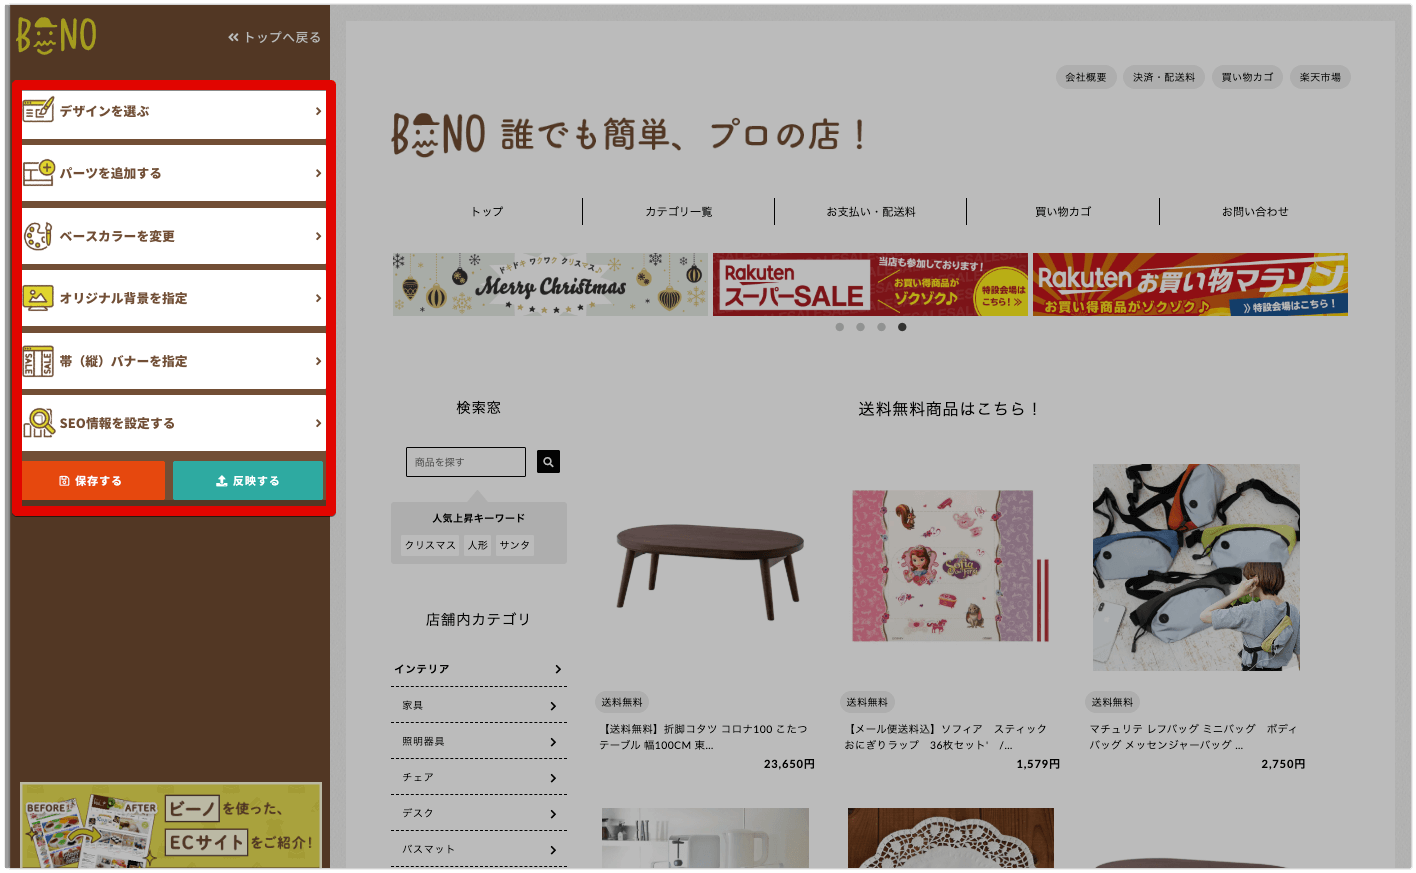Click the BiiNO logo in the sidebar
This screenshot has width=1416, height=873.
(57, 36)
